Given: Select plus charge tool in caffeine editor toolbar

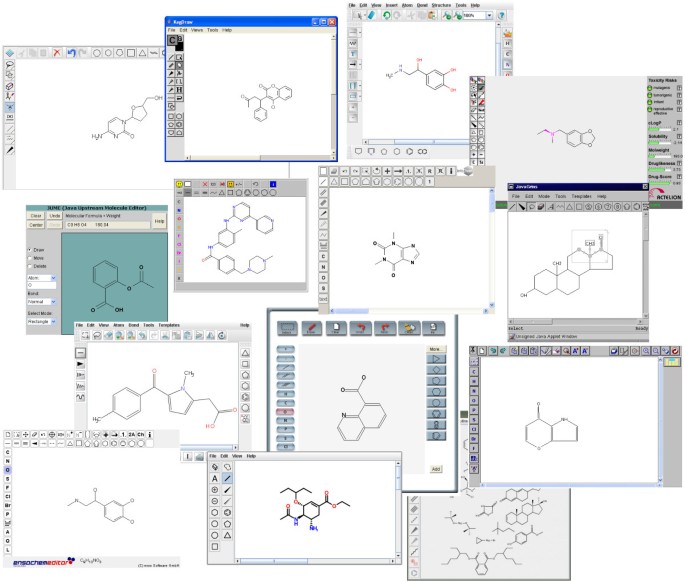Looking at the screenshot, I should click(387, 171).
